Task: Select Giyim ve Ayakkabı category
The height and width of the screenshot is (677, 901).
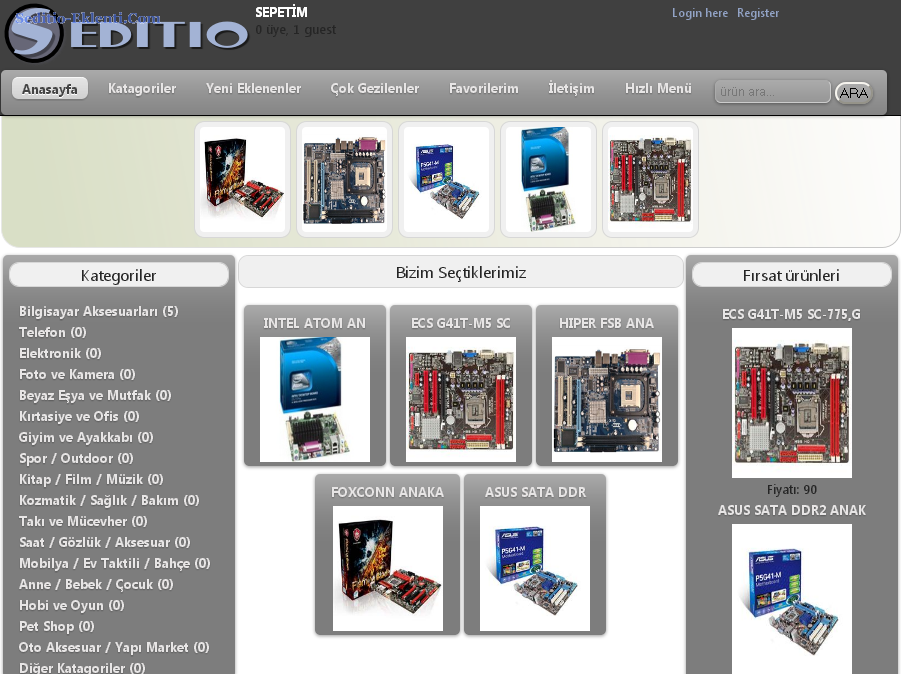Action: pos(86,437)
